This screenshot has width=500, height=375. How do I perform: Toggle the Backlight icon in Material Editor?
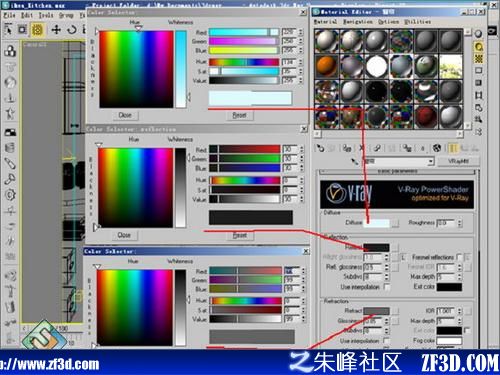pyautogui.click(x=479, y=47)
